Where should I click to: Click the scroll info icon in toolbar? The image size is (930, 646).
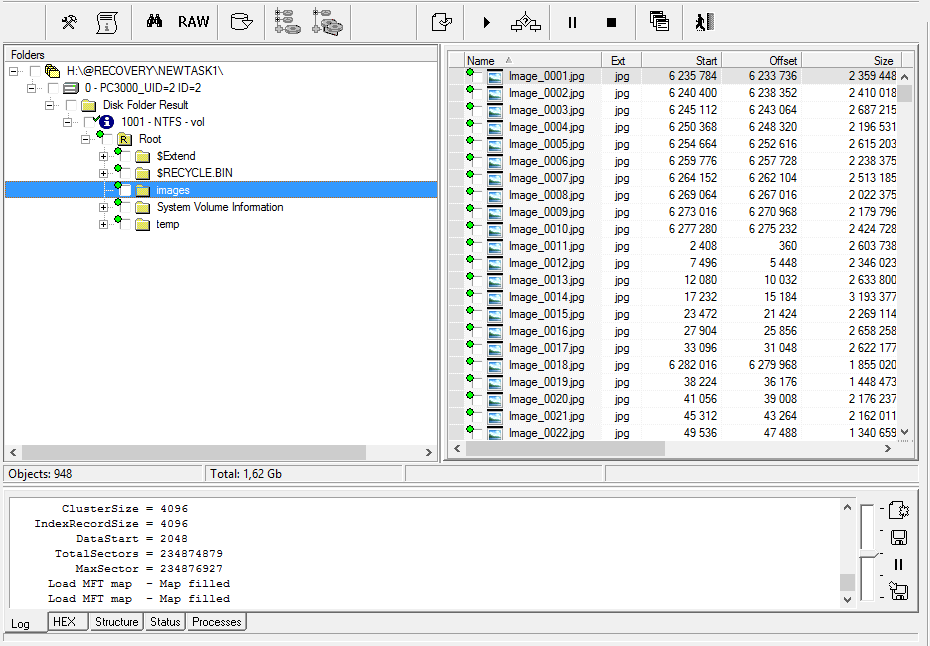pos(106,22)
